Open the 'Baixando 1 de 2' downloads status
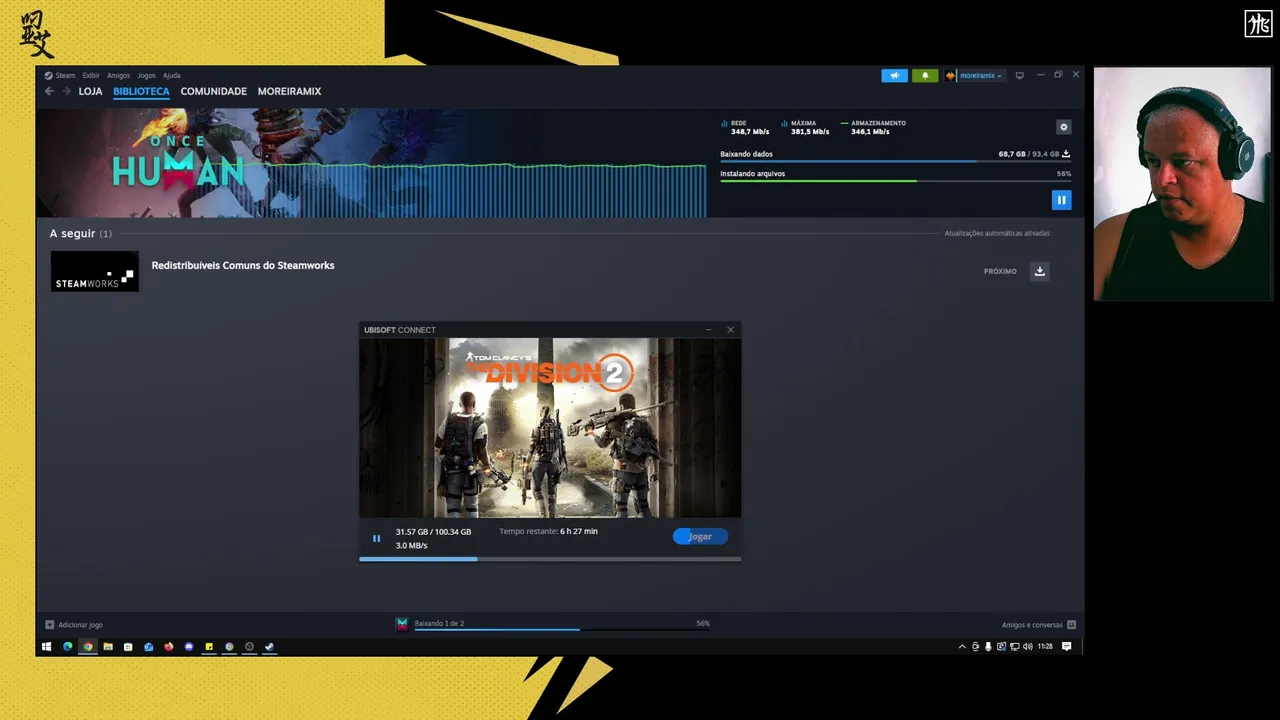The width and height of the screenshot is (1280, 720). (553, 624)
